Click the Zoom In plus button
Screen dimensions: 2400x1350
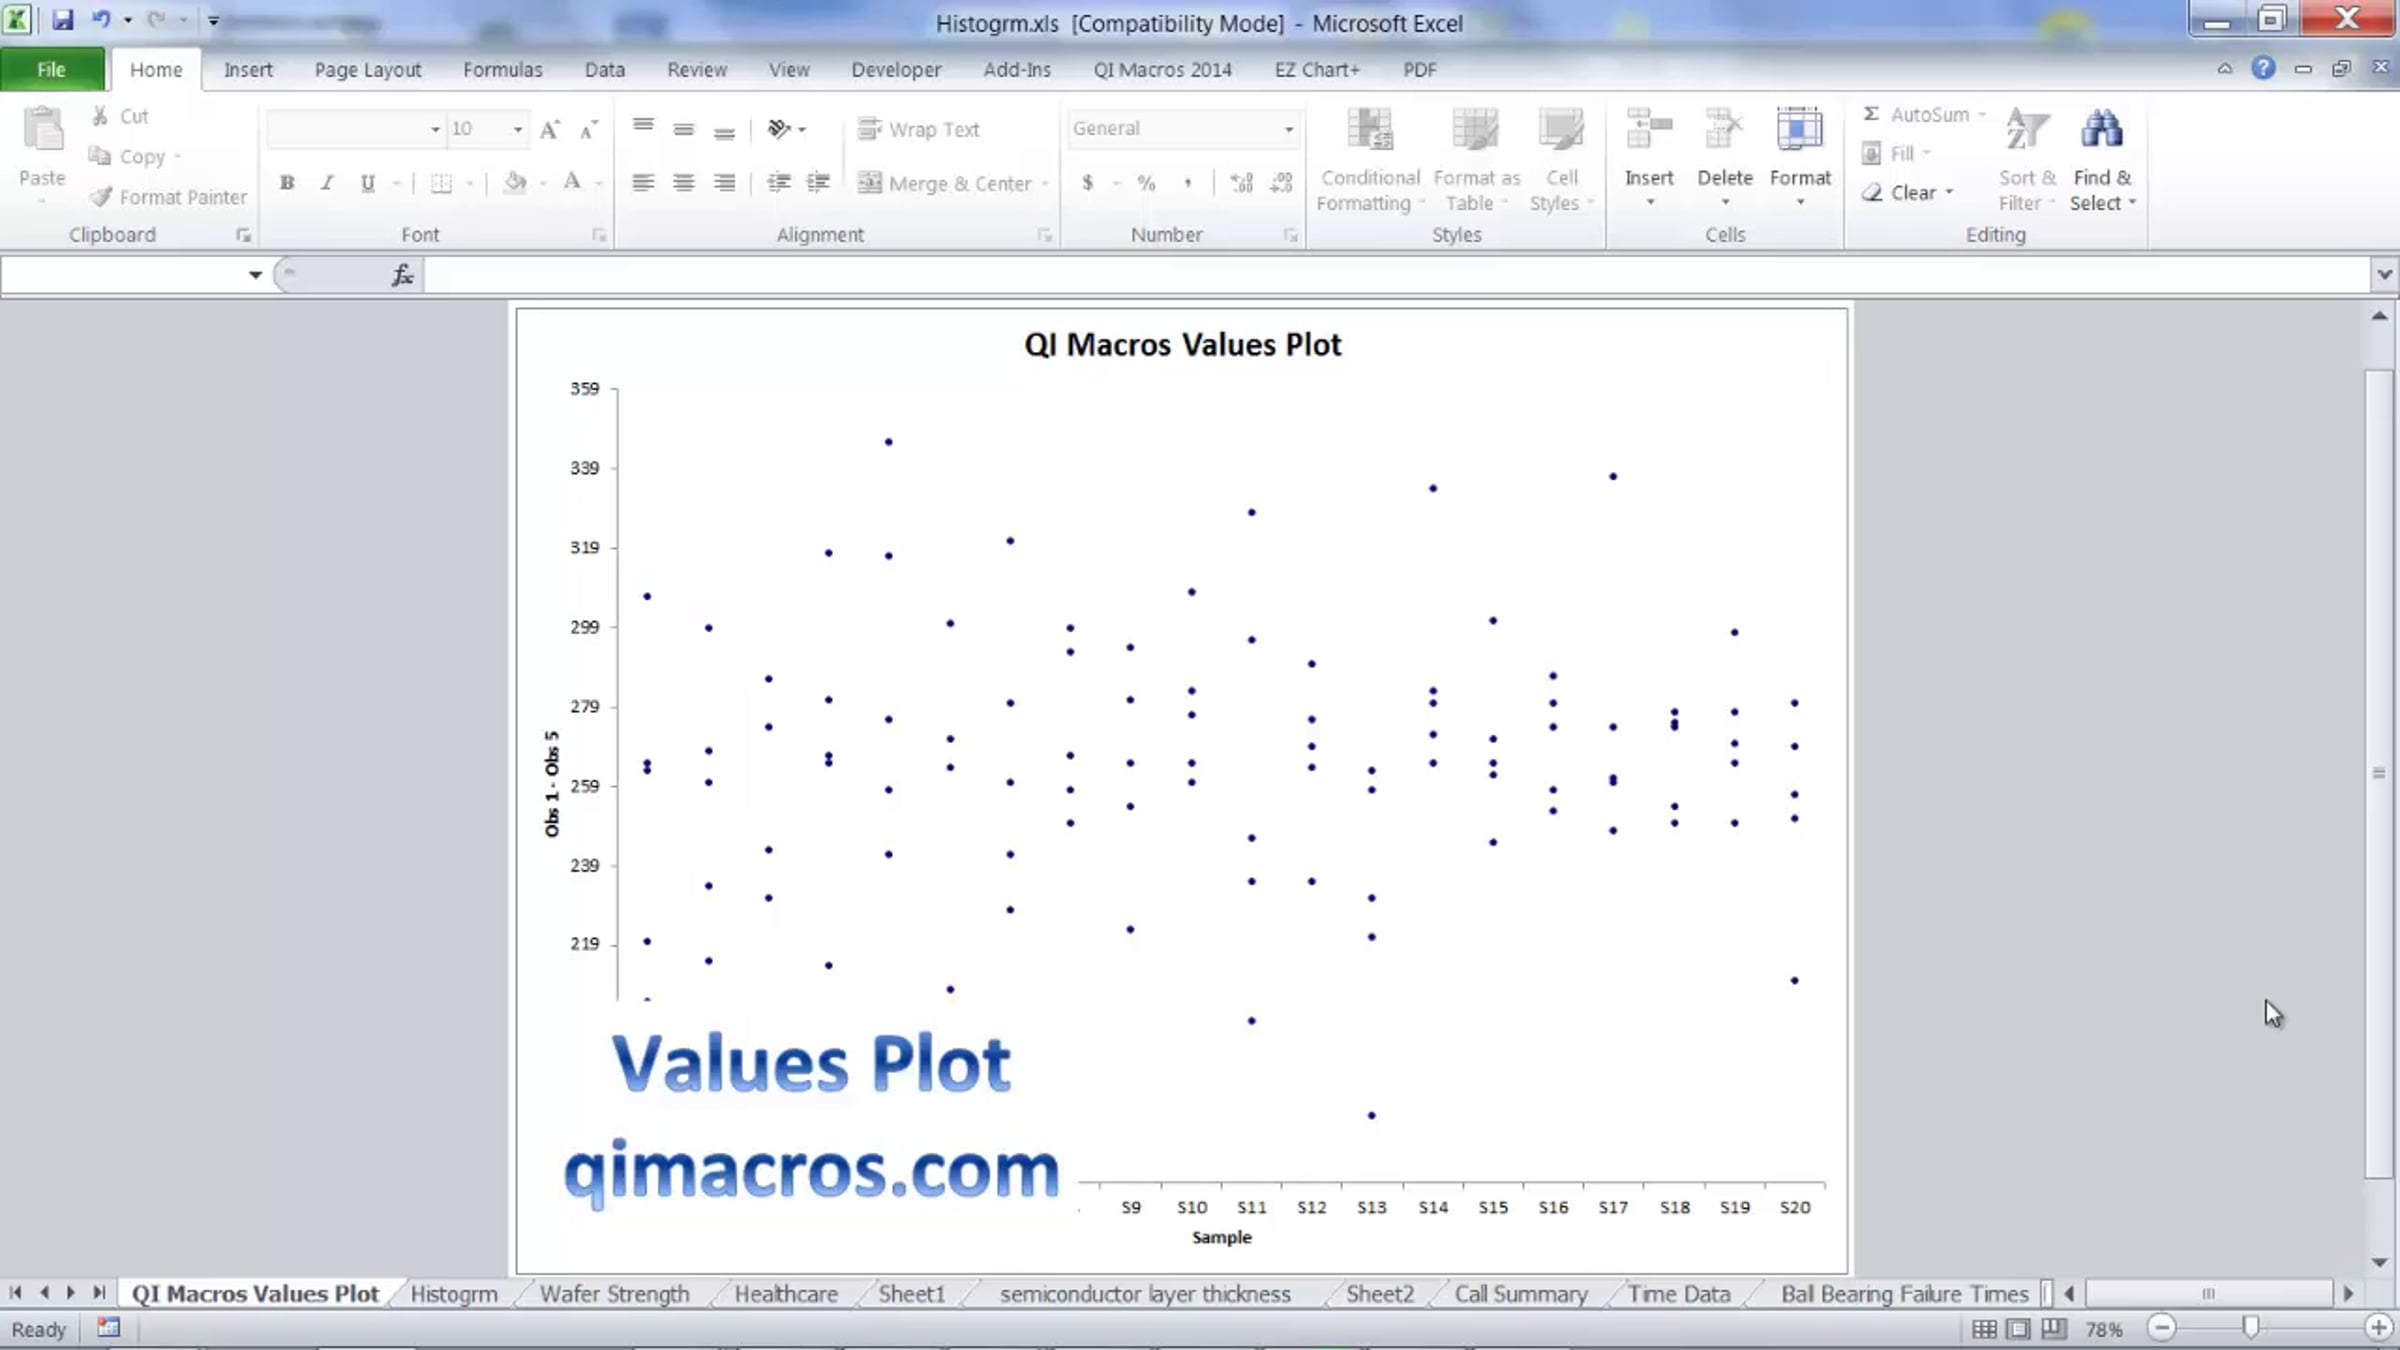[2379, 1328]
